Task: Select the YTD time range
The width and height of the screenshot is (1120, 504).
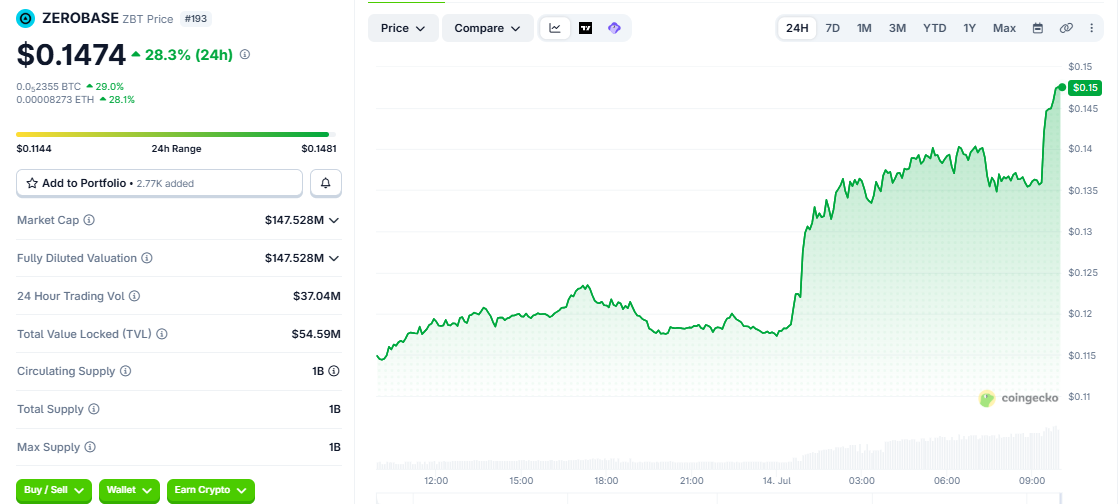Action: (934, 28)
